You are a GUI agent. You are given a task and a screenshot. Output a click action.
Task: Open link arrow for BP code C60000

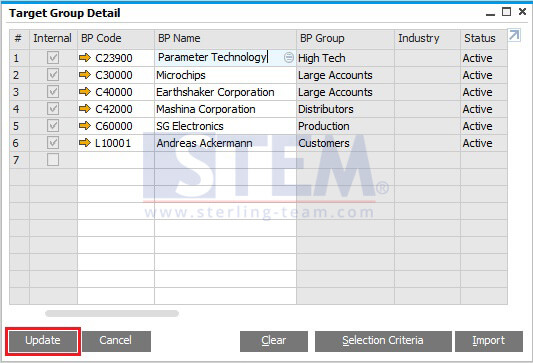coord(85,126)
